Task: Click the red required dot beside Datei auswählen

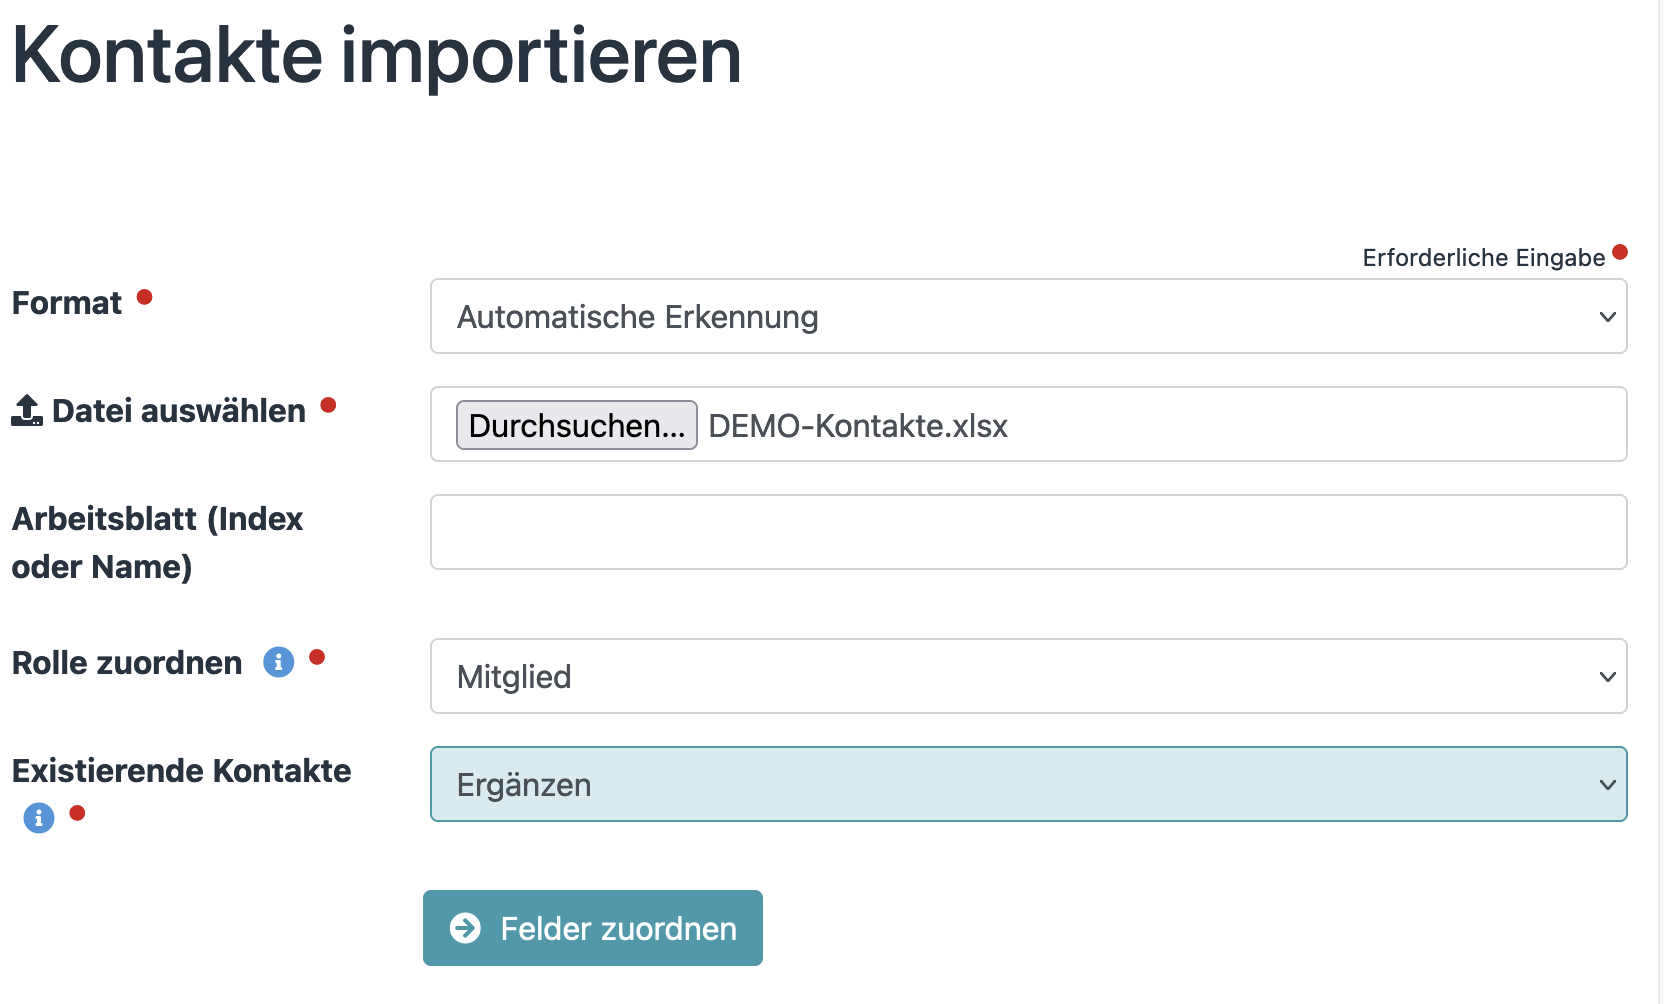Action: coord(328,405)
